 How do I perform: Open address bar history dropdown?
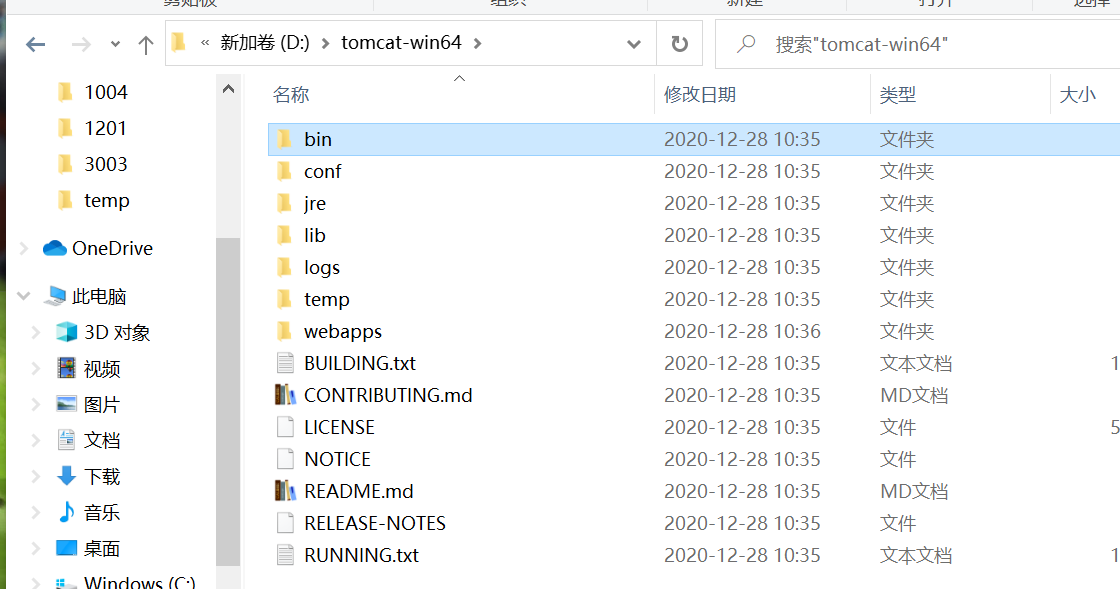(x=634, y=44)
